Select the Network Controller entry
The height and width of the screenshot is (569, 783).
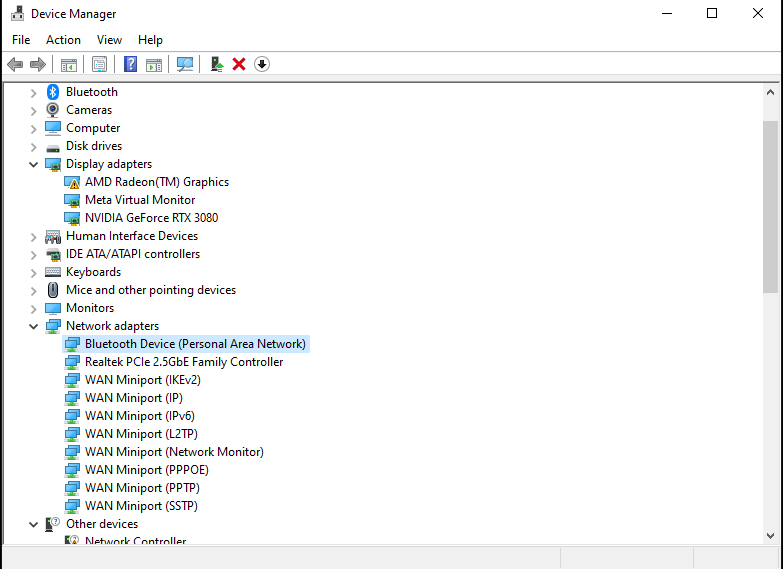pyautogui.click(x=135, y=541)
